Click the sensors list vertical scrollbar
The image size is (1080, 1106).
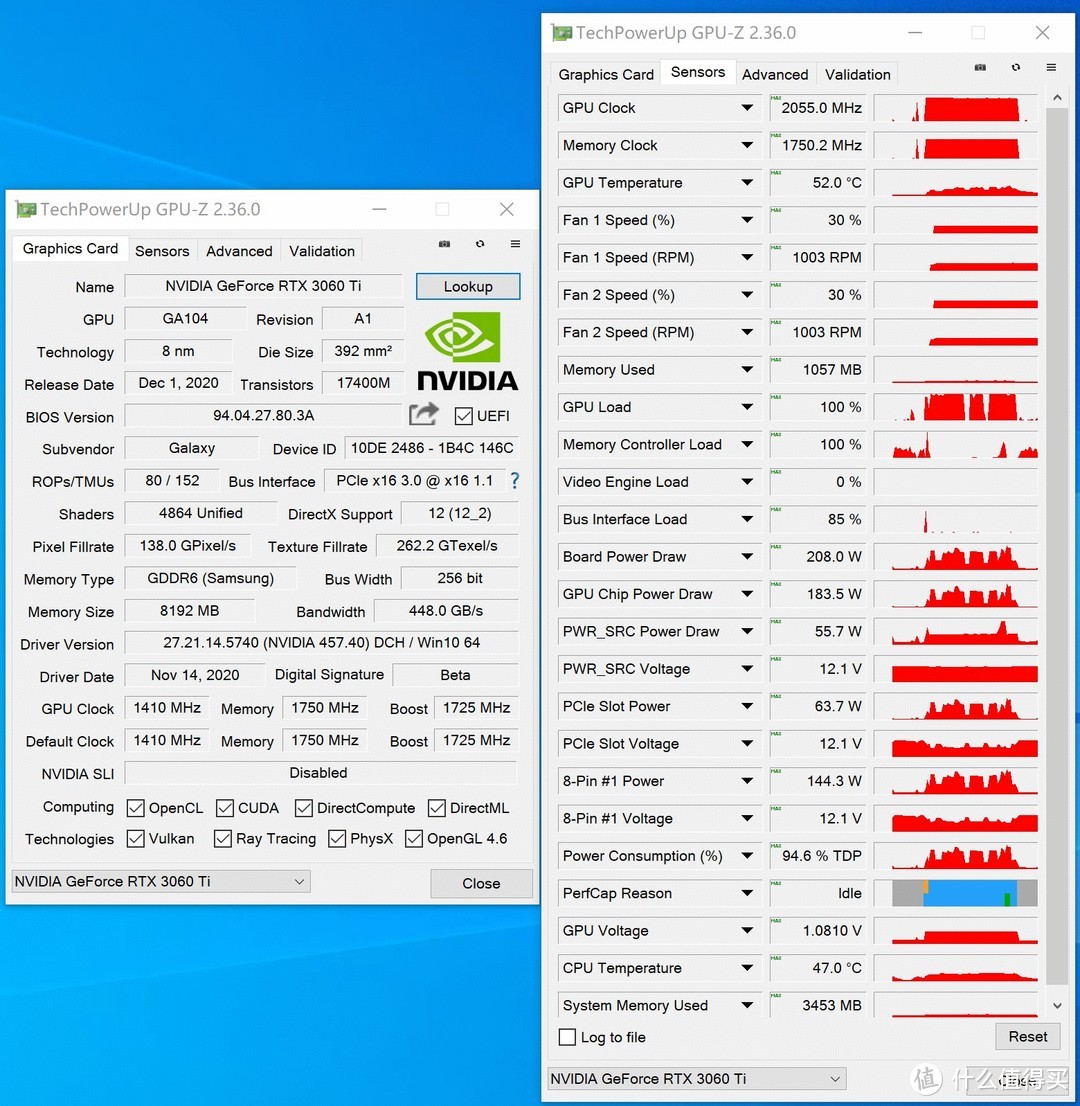click(1057, 547)
